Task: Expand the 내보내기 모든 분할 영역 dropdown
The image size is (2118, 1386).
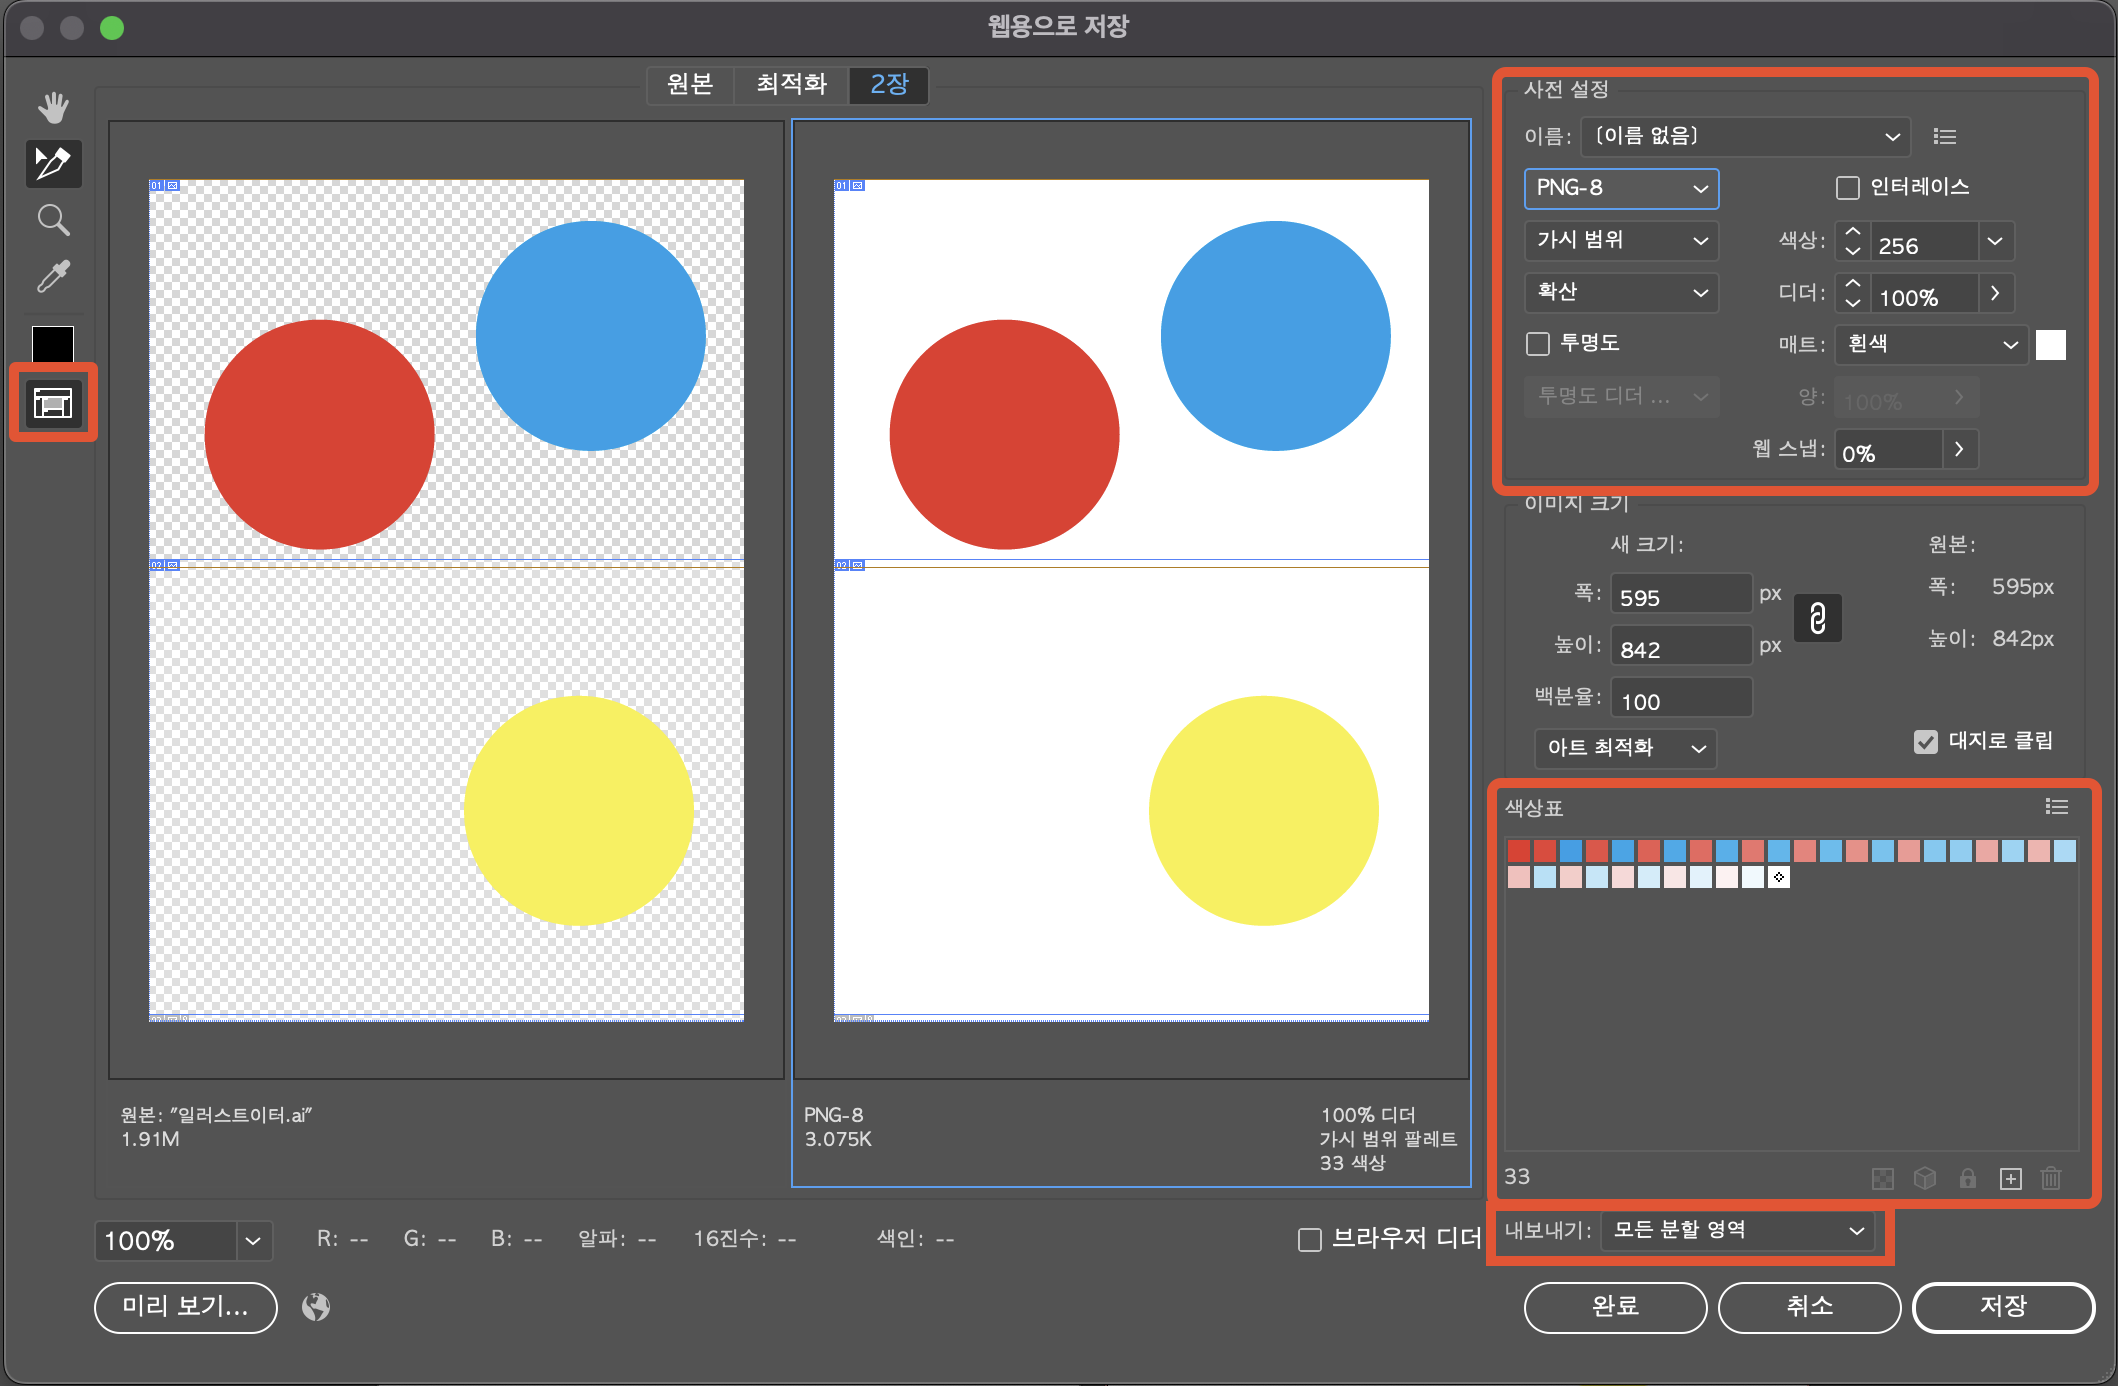Action: point(1738,1230)
